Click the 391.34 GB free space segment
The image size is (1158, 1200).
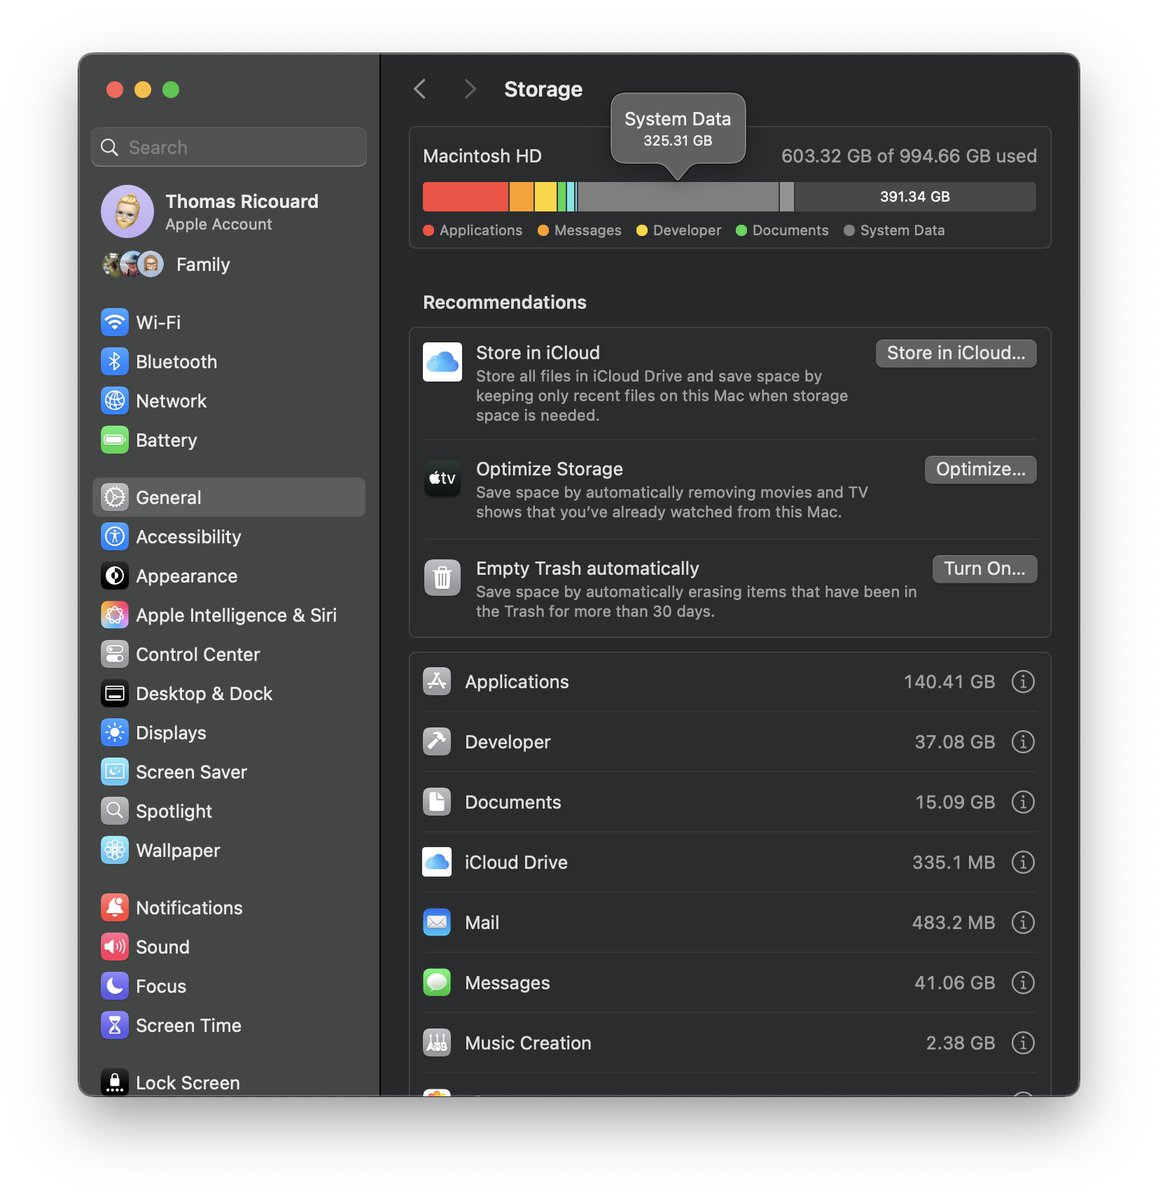(x=915, y=197)
